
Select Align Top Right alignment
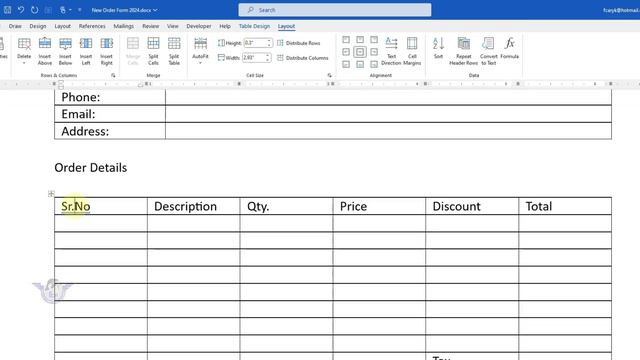(x=374, y=40)
